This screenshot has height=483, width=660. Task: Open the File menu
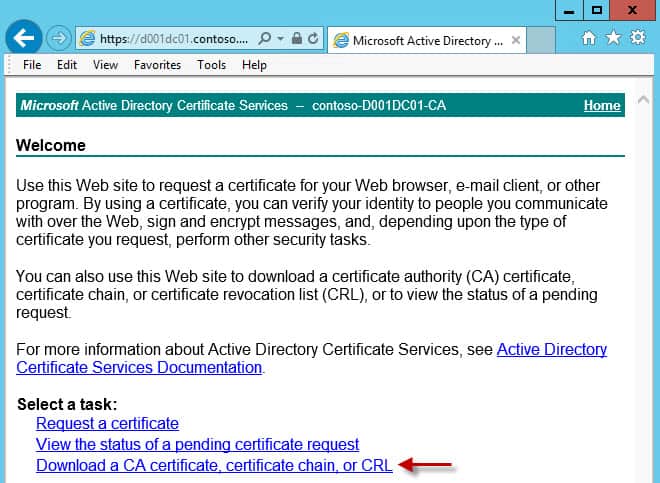[x=32, y=65]
